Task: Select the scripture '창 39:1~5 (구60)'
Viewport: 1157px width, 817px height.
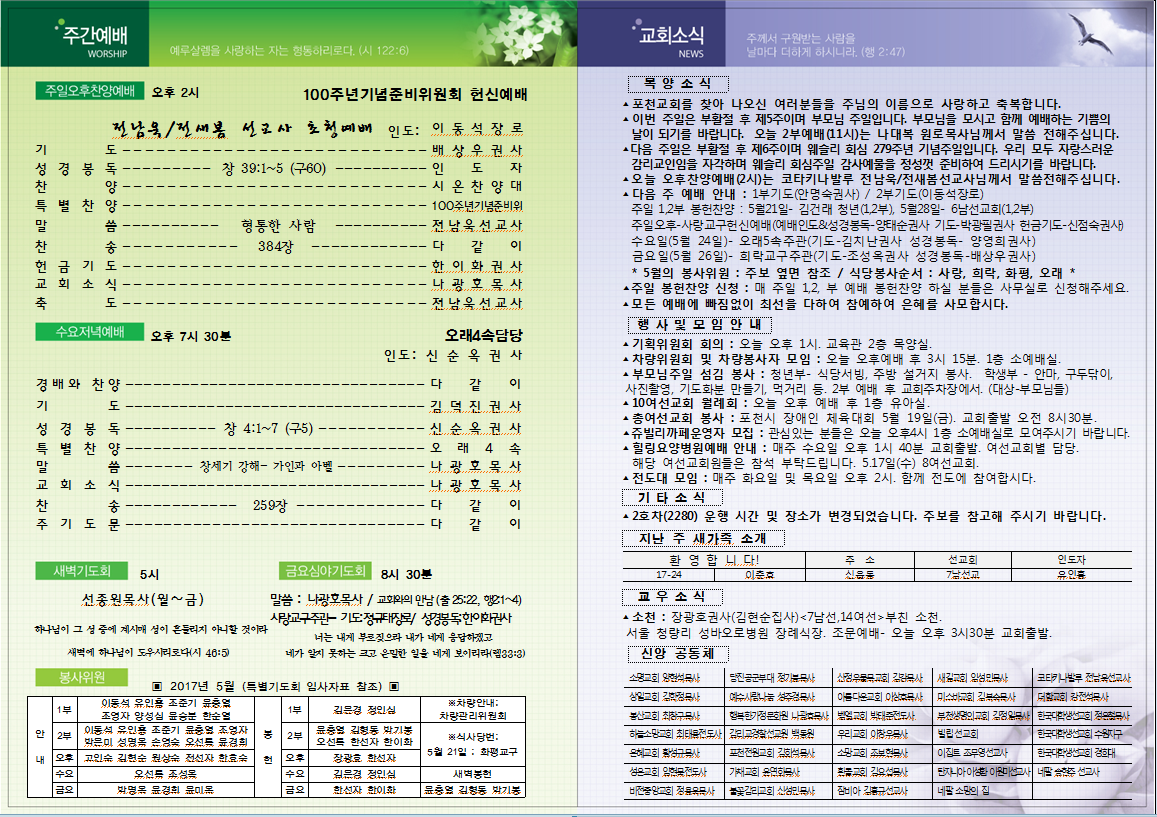Action: [274, 168]
